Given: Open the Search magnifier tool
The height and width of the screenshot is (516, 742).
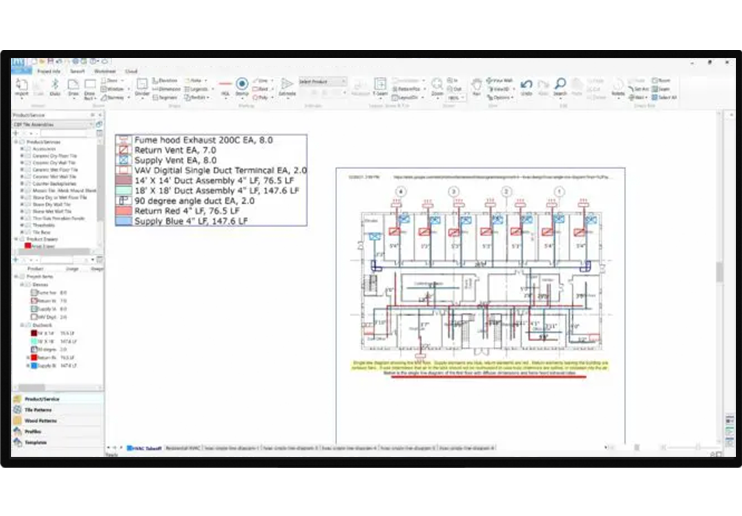Looking at the screenshot, I should pos(561,86).
